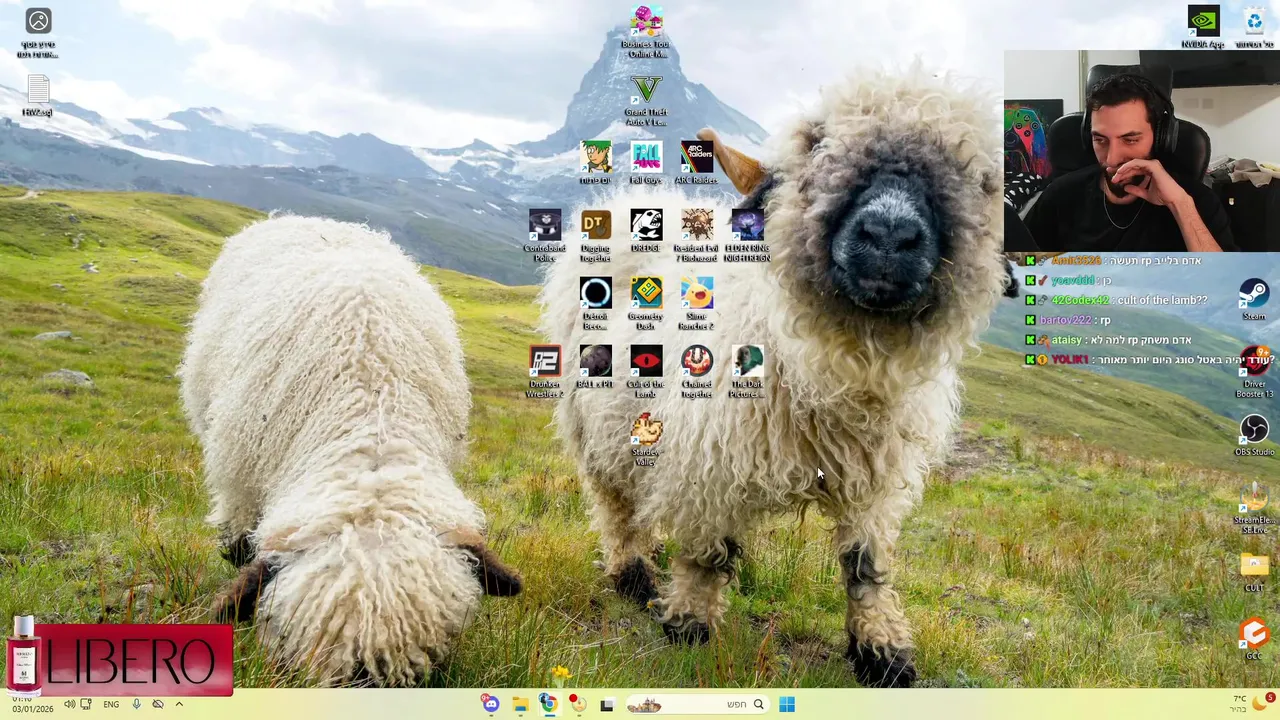Viewport: 1280px width, 720px height.
Task: Open the Recycle Bin
Action: point(1254,27)
